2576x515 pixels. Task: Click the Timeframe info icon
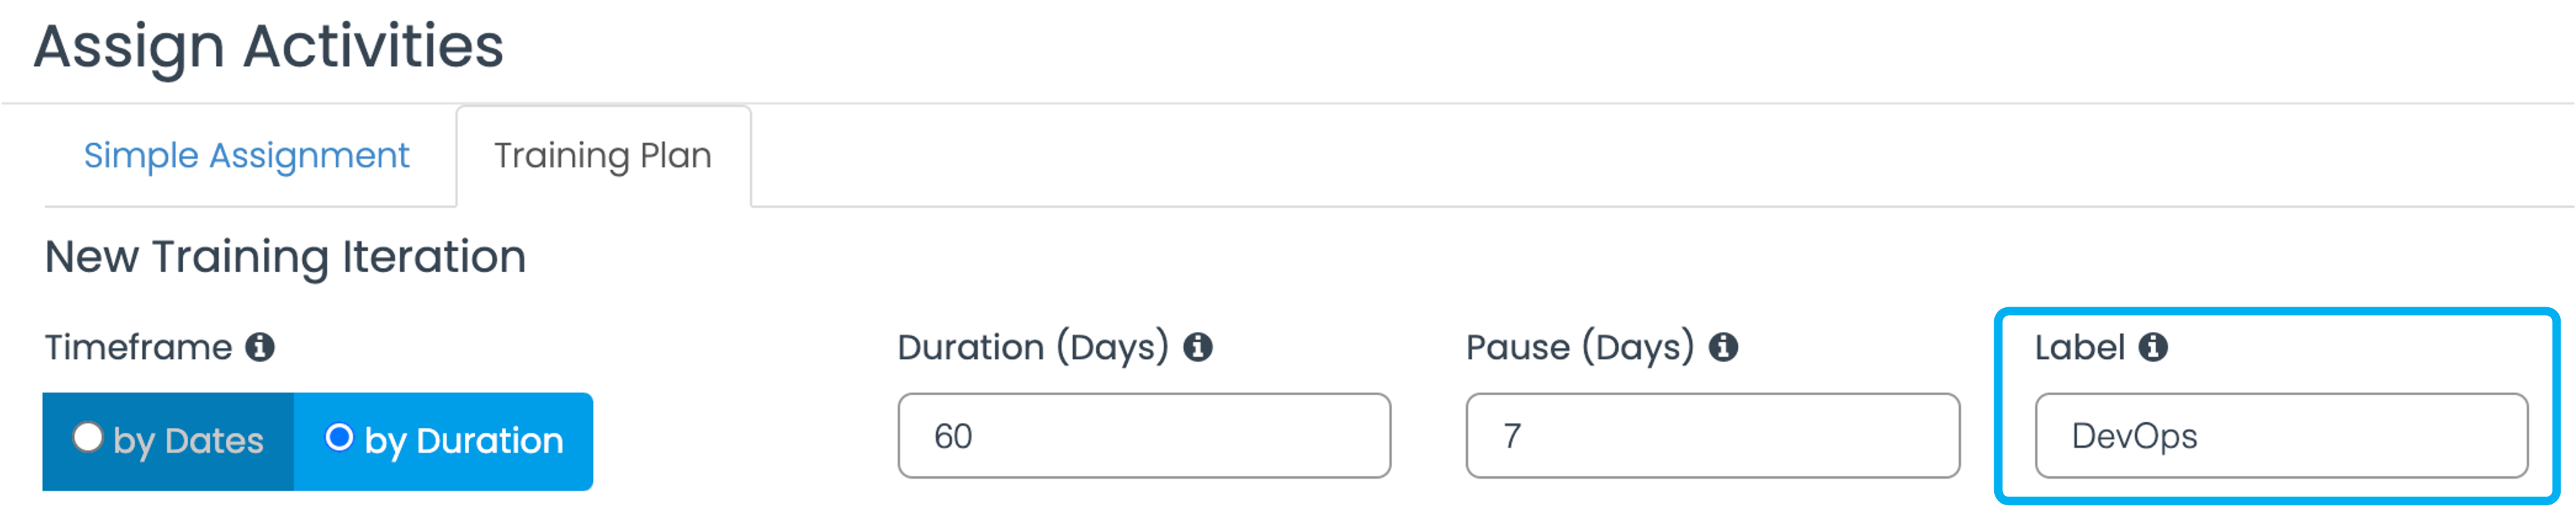tap(260, 347)
